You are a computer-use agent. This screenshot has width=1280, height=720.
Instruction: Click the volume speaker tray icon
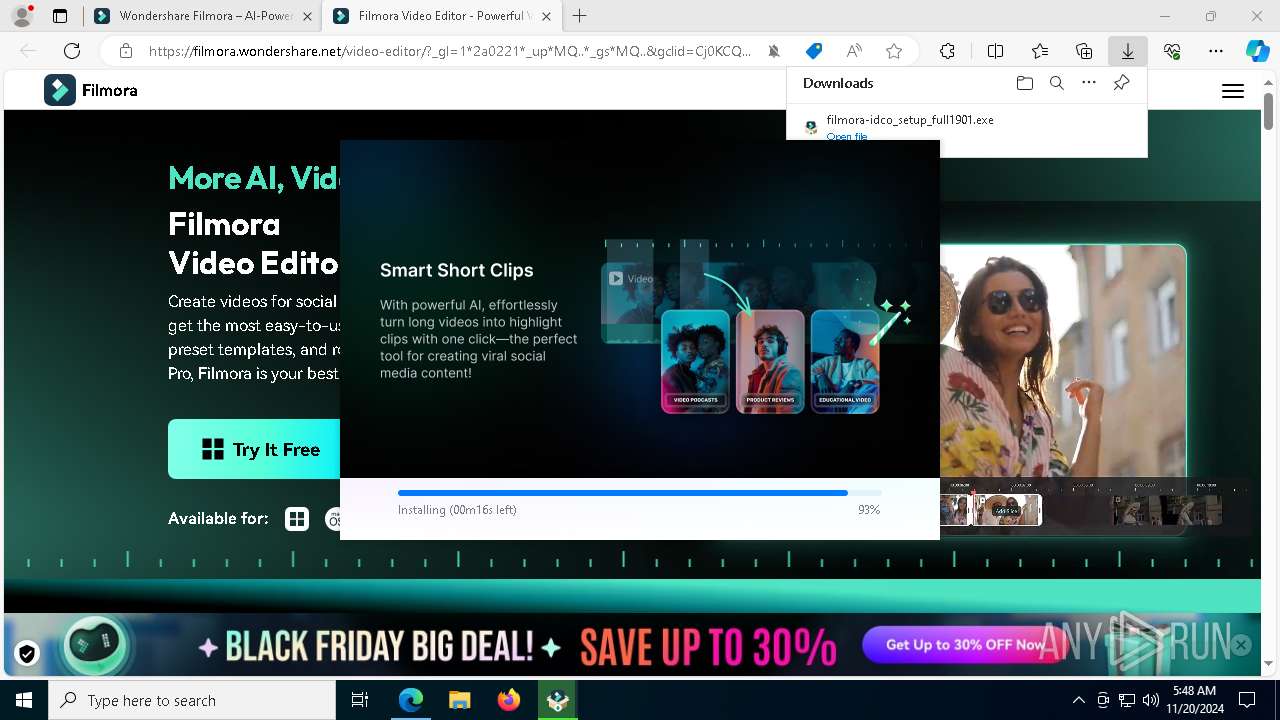1151,700
